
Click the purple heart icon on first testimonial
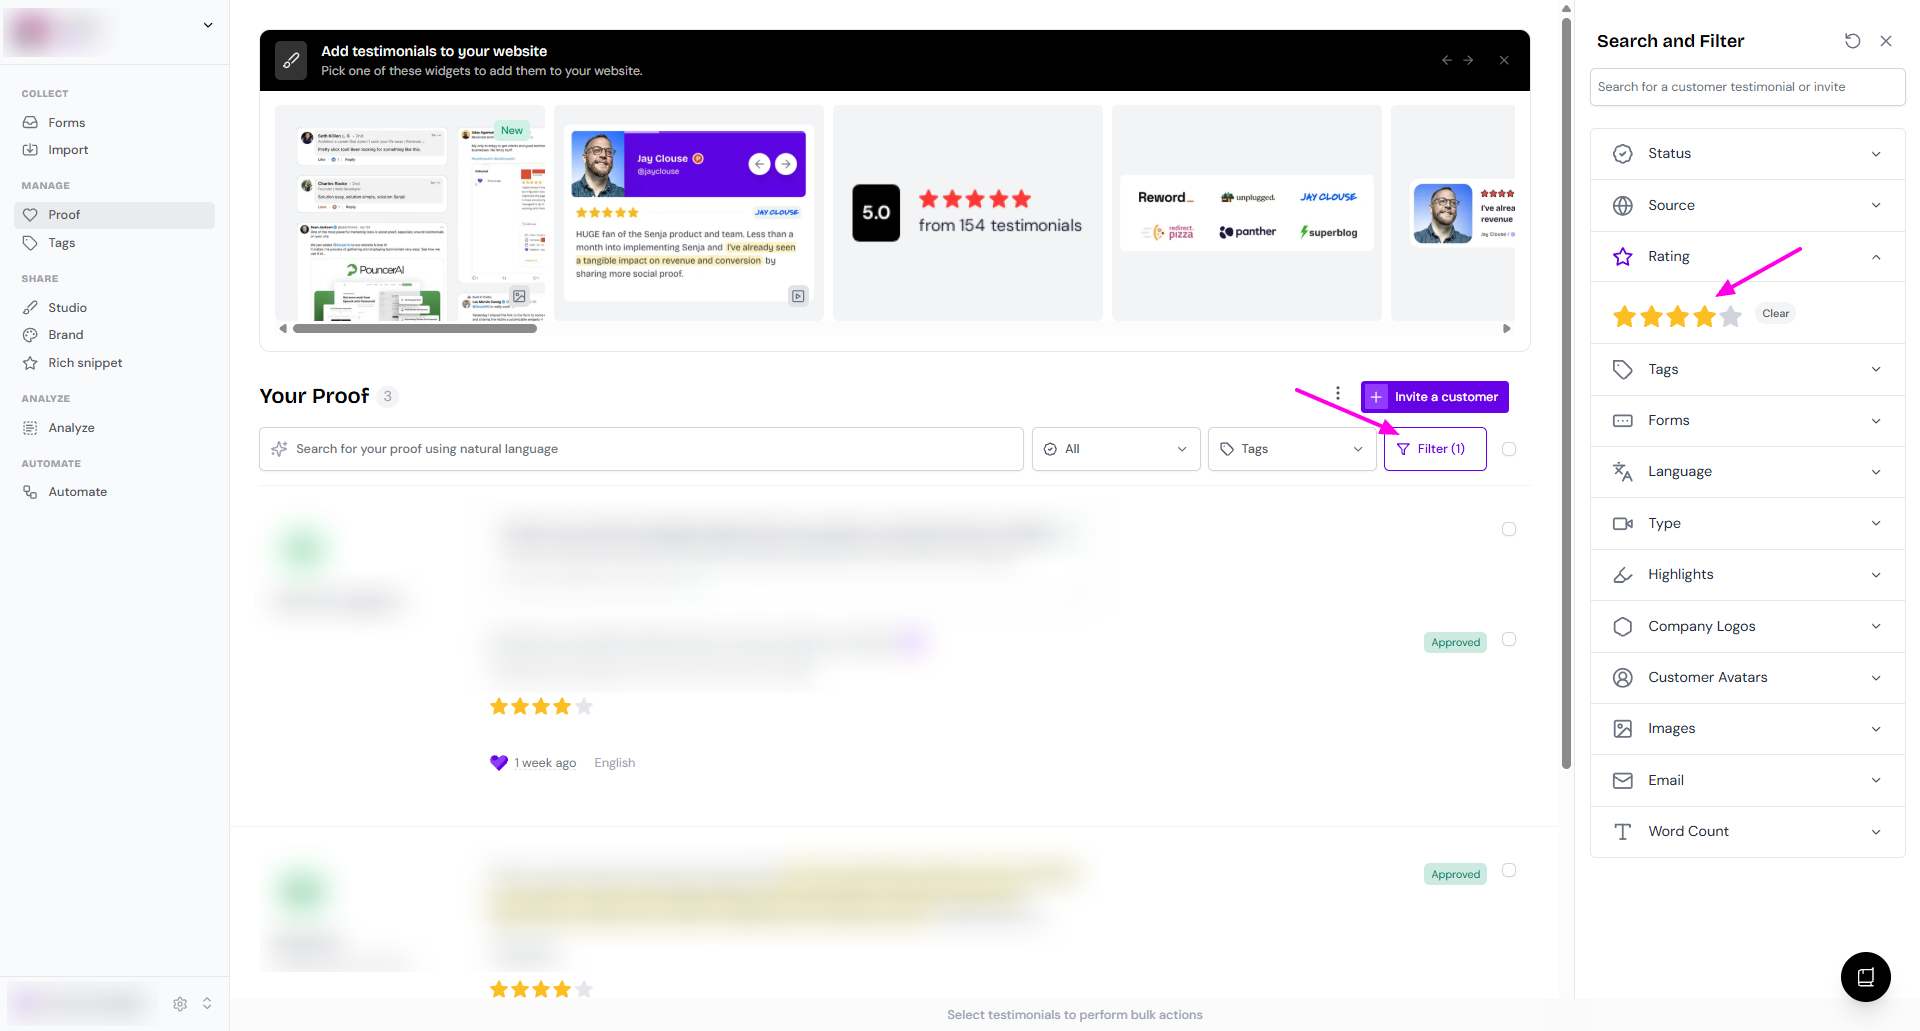pyautogui.click(x=499, y=763)
